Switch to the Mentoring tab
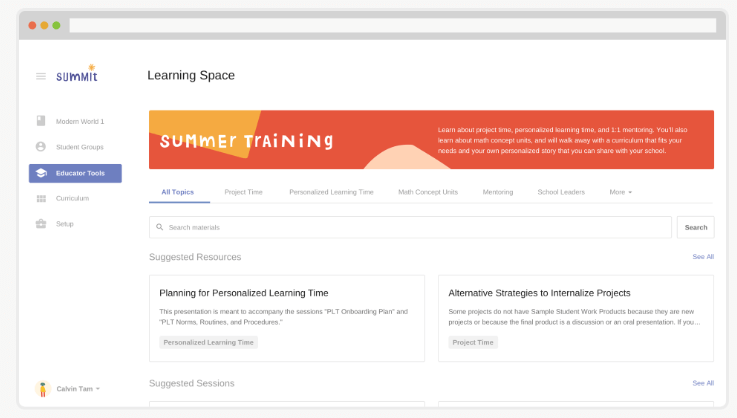The width and height of the screenshot is (737, 418). [498, 192]
